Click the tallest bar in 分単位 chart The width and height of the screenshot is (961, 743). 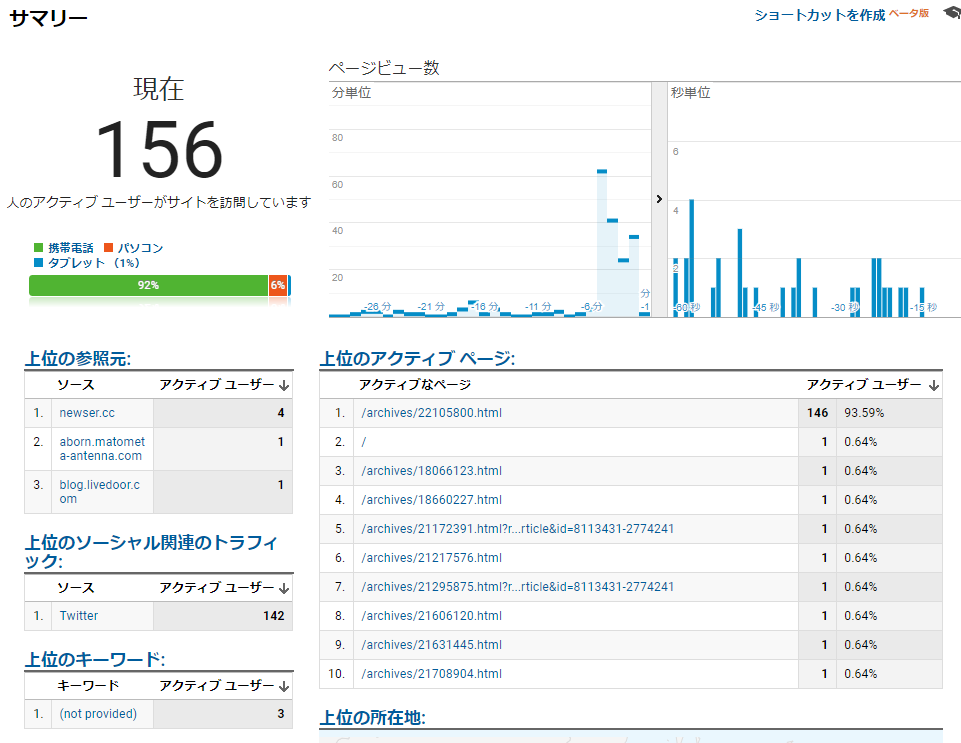pyautogui.click(x=602, y=243)
